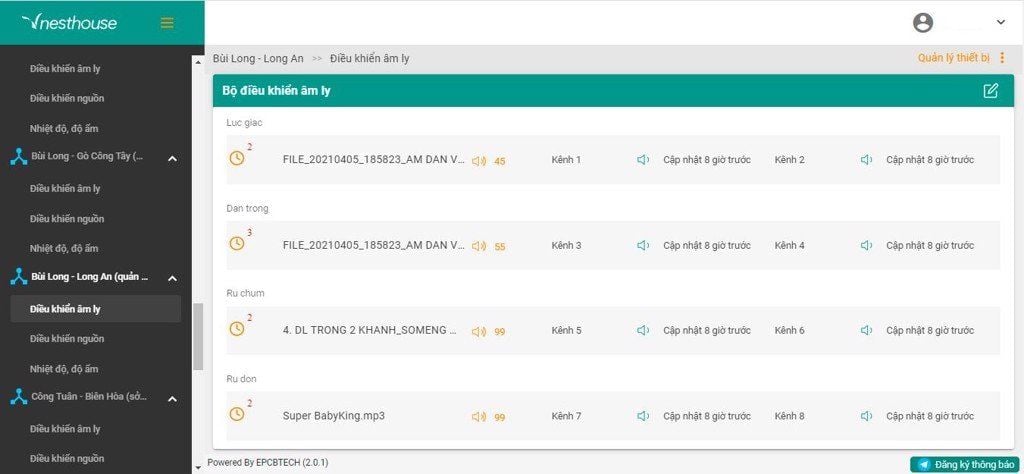Image resolution: width=1024 pixels, height=474 pixels.
Task: Click the nesthouse logo
Action: click(69, 23)
